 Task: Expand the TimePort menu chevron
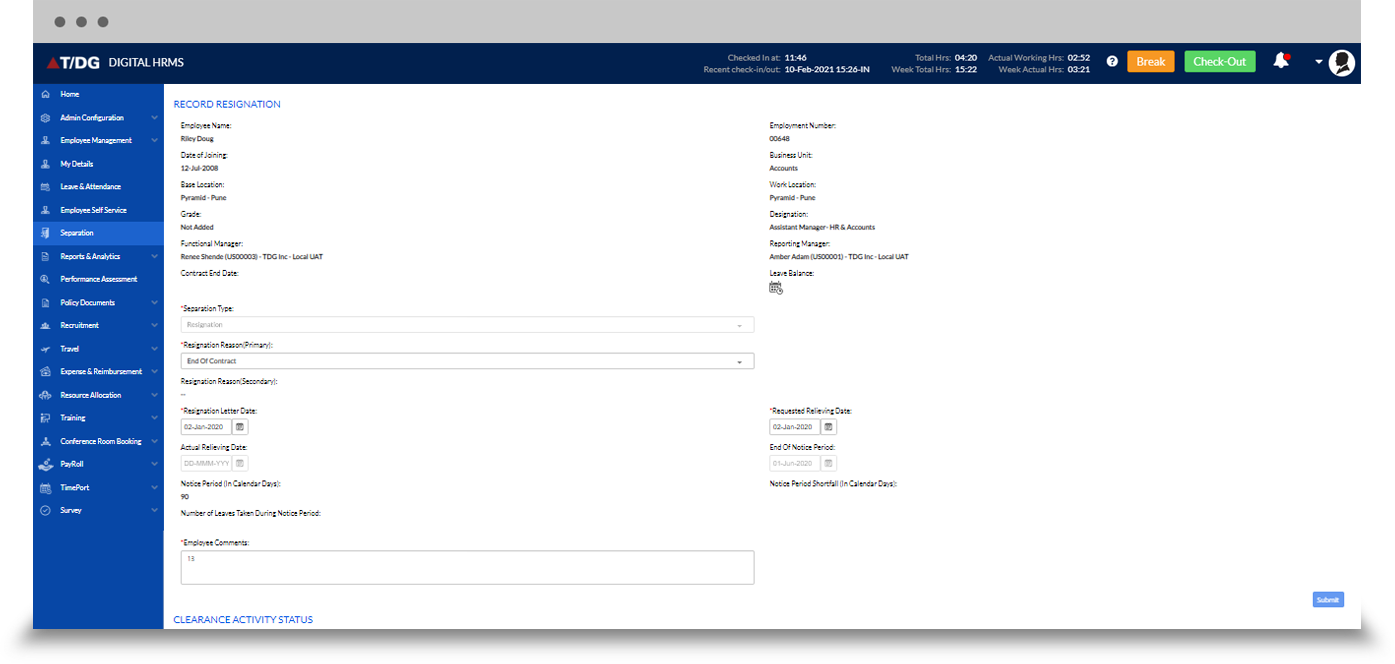[154, 488]
